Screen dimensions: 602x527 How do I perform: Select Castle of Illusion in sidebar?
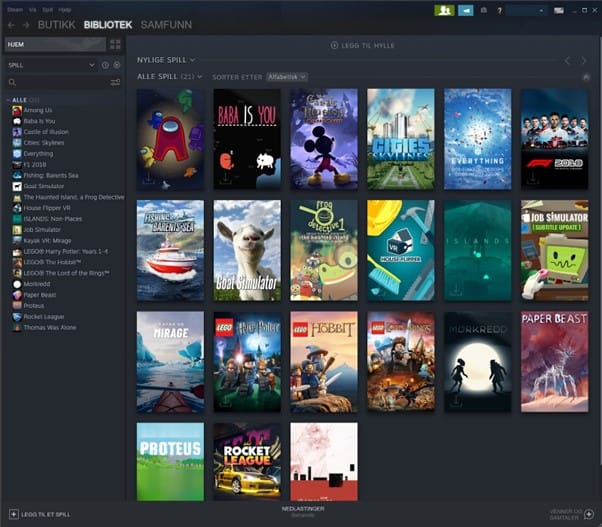click(x=46, y=132)
